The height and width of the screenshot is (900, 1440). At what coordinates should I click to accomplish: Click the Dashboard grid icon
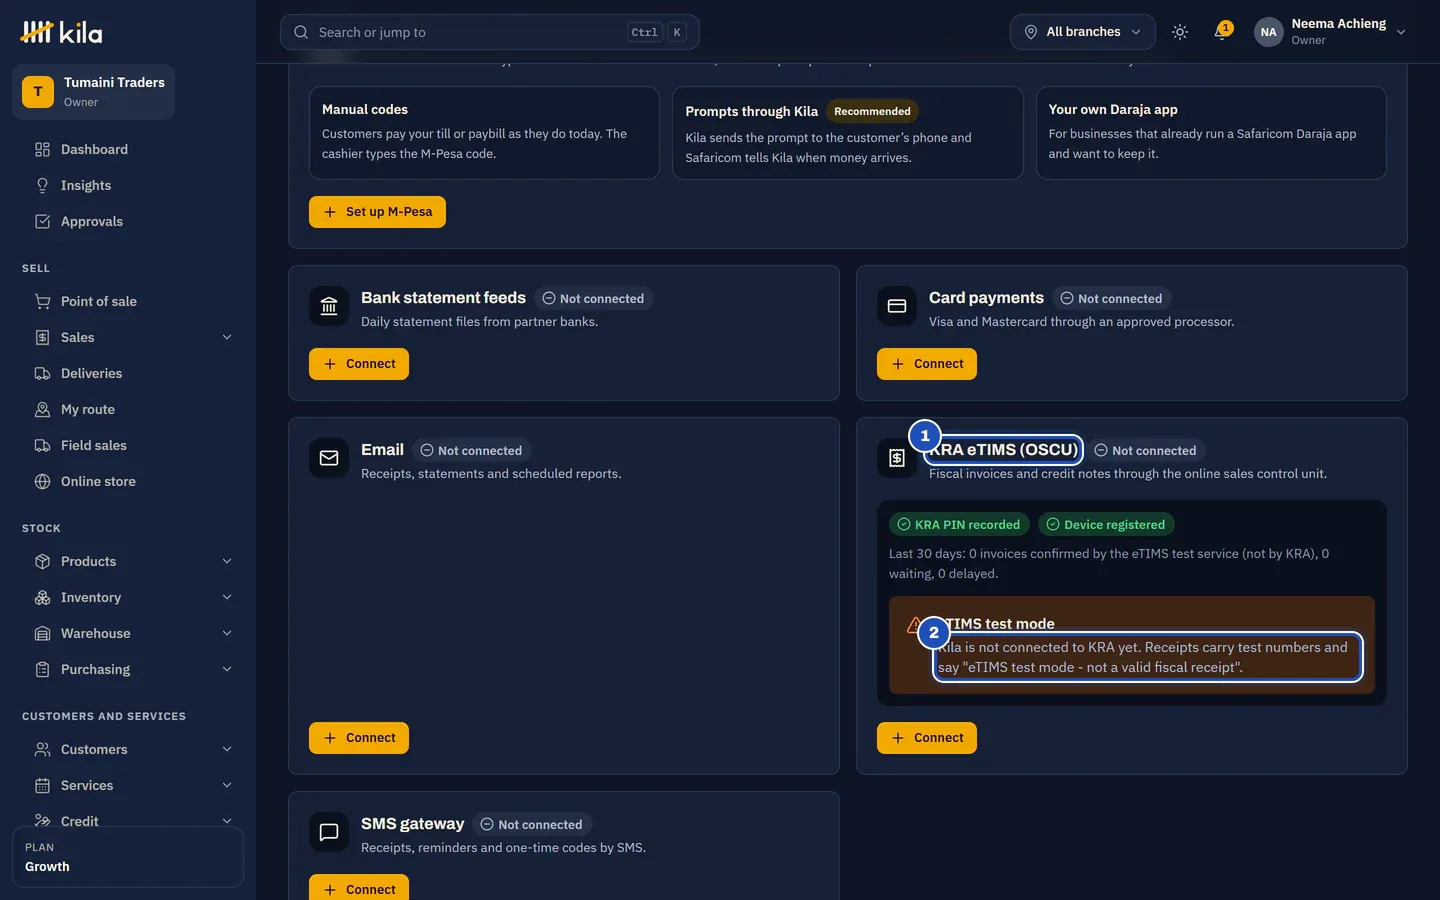(x=42, y=150)
